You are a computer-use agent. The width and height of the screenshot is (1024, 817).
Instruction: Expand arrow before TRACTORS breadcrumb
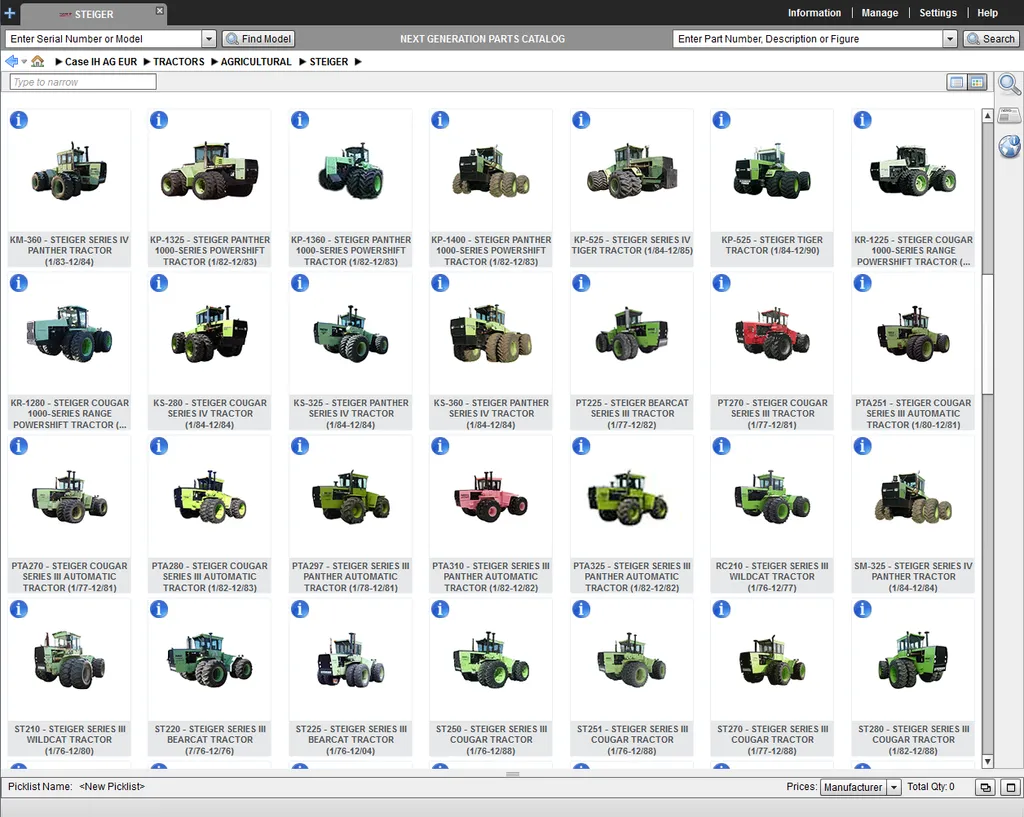click(147, 61)
